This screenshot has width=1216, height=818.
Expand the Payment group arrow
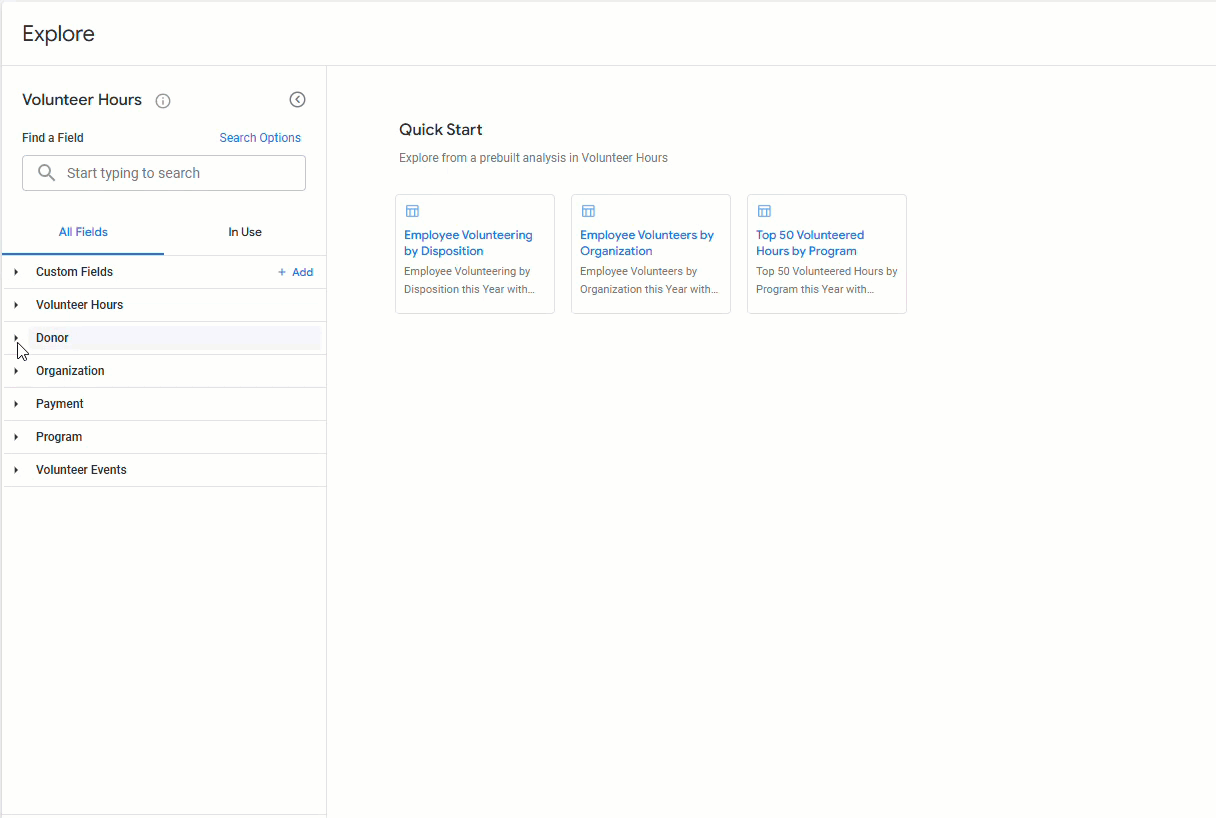(16, 404)
